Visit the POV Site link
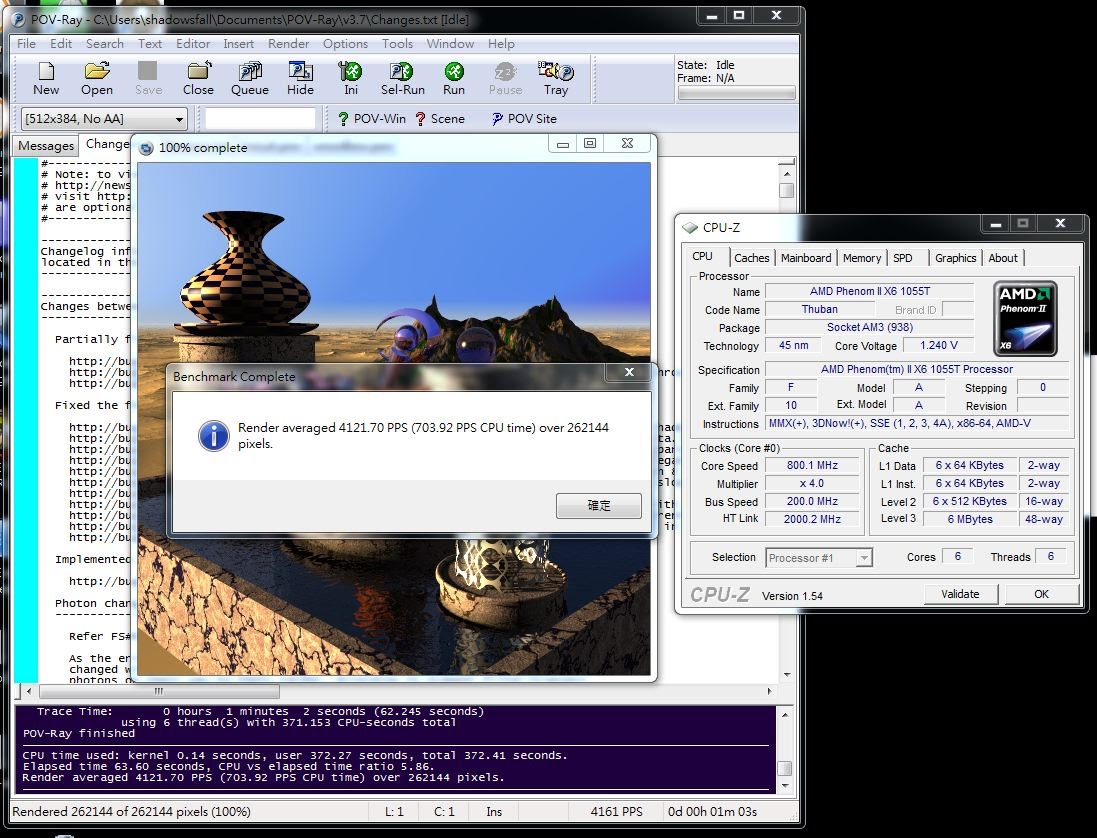Screen dimensions: 1097x838 coord(524,119)
